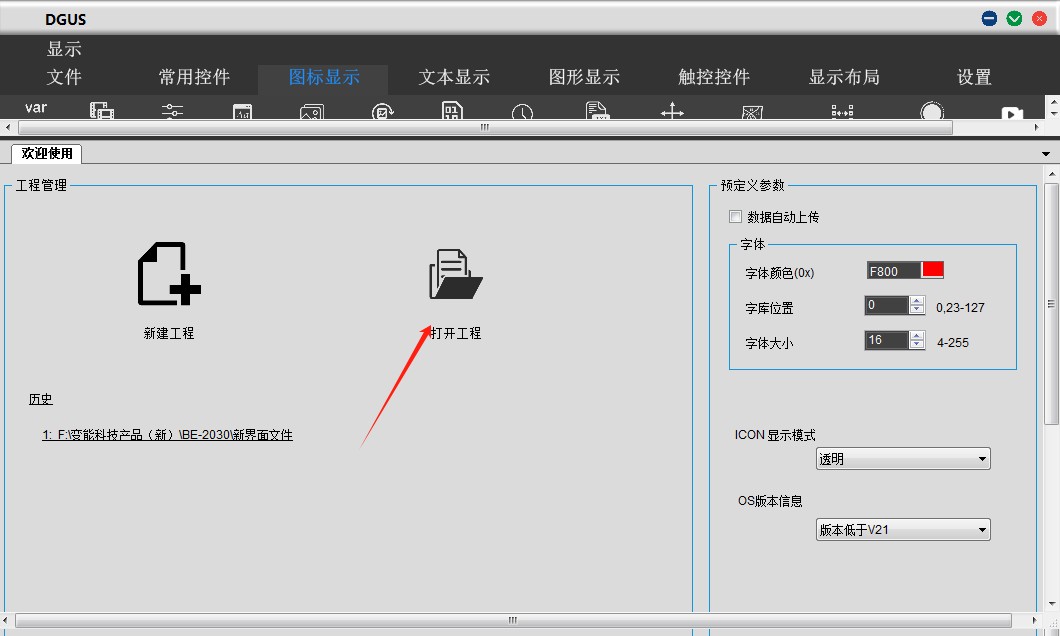
Task: Switch to the 文本显示 tab
Action: [x=454, y=77]
